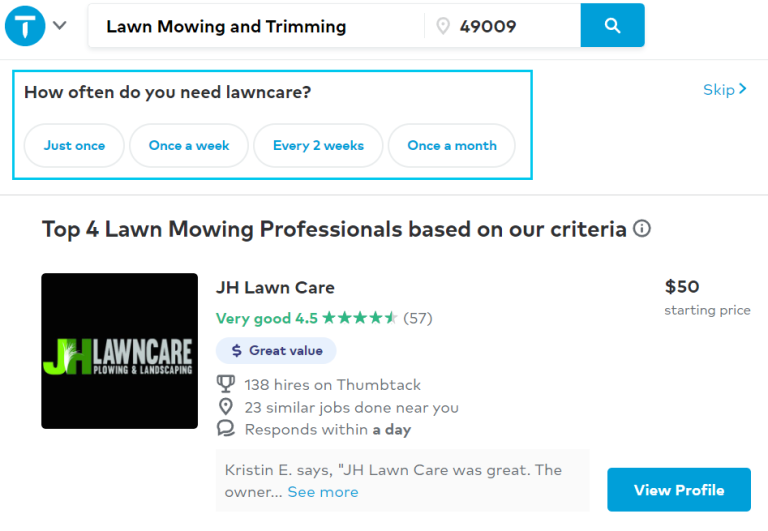Choose Every 2 weeks frequency
Image resolution: width=768 pixels, height=531 pixels.
pyautogui.click(x=318, y=145)
